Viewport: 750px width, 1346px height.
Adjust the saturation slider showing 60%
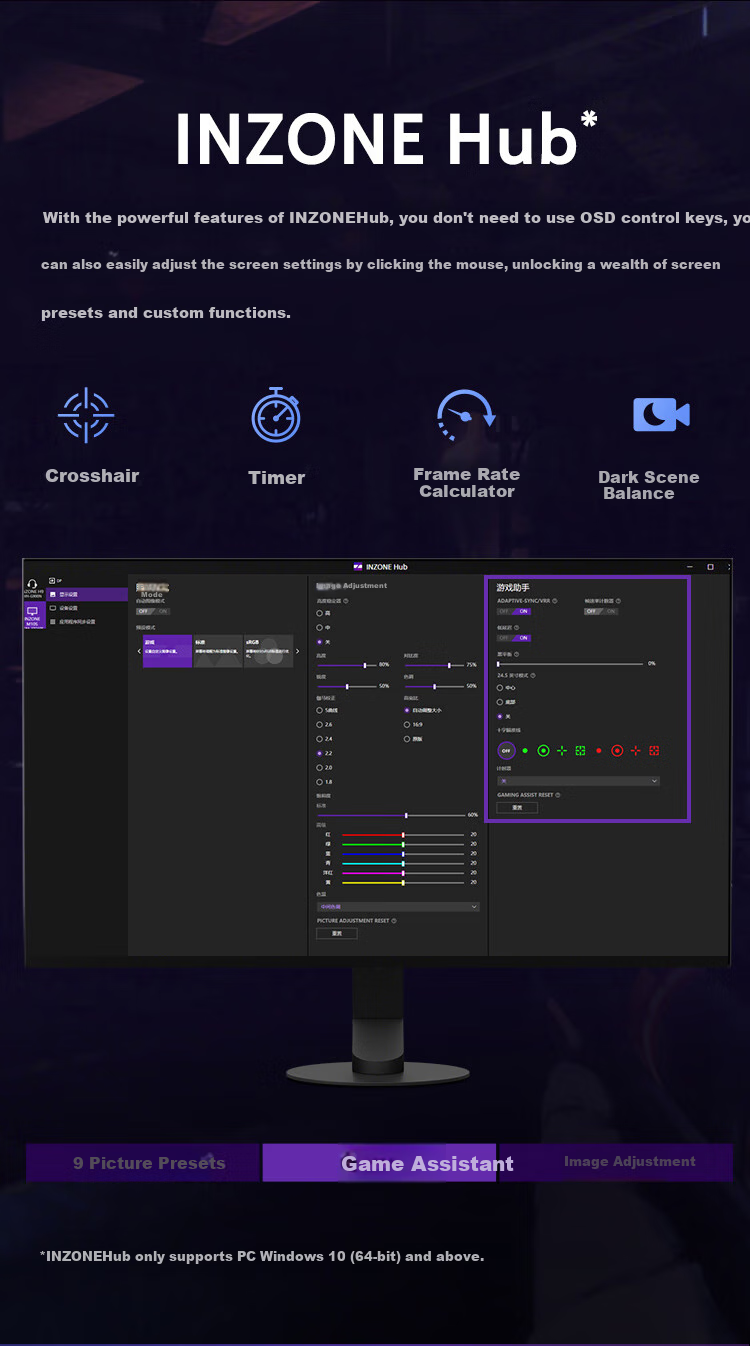point(390,815)
